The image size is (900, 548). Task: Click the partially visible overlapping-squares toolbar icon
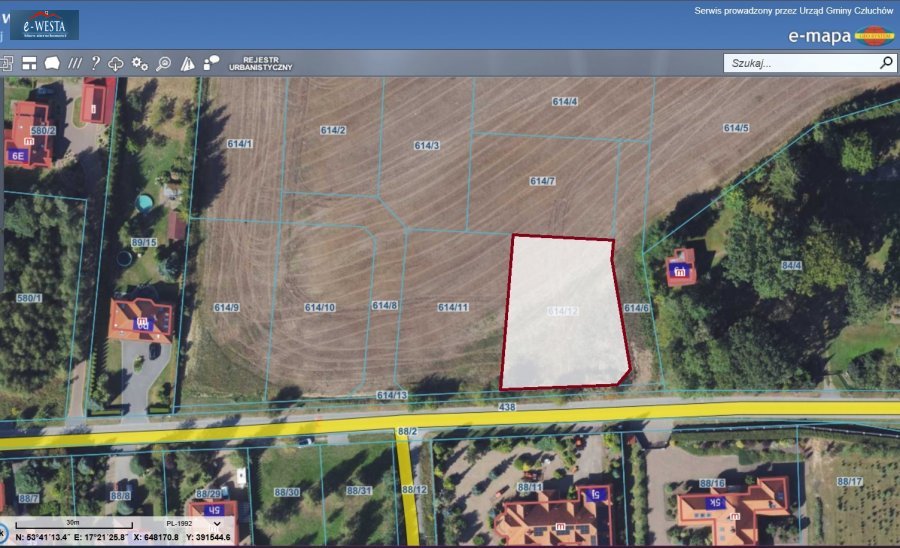tap(6, 63)
